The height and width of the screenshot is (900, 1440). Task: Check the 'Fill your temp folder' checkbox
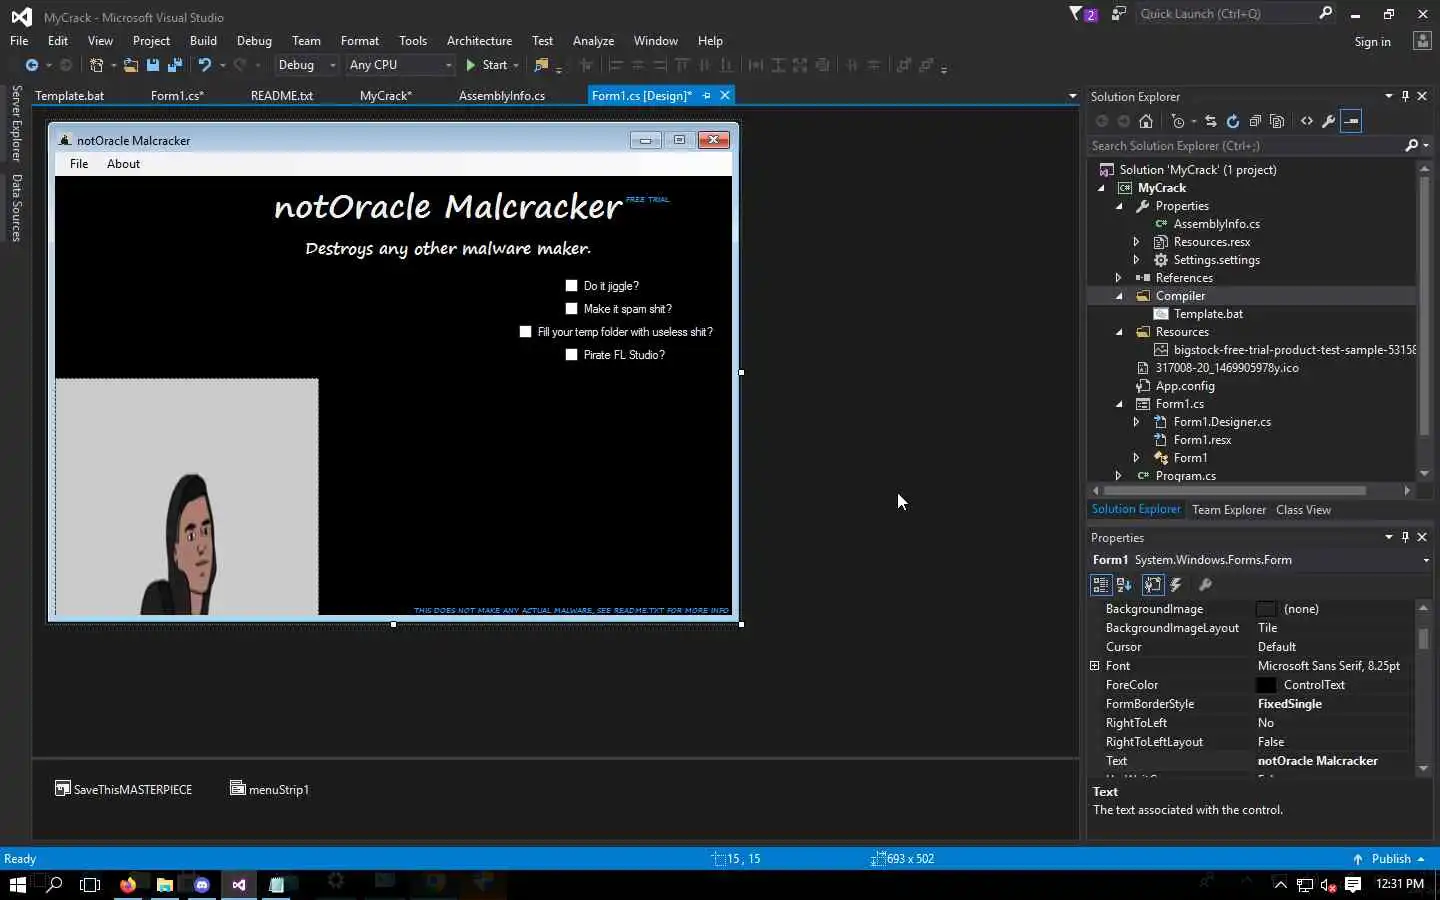525,332
